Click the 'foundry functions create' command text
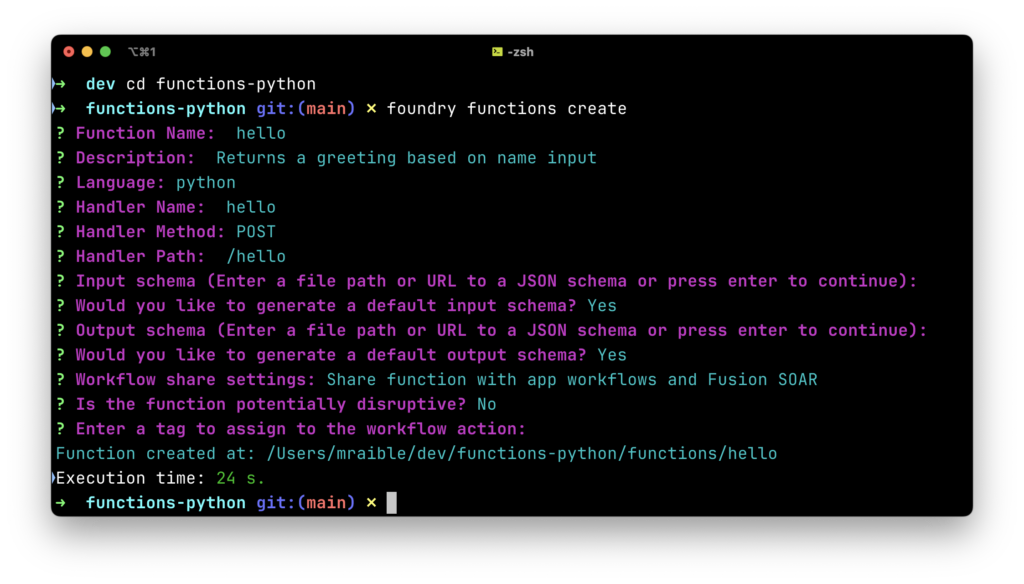1024x584 pixels. [x=506, y=109]
